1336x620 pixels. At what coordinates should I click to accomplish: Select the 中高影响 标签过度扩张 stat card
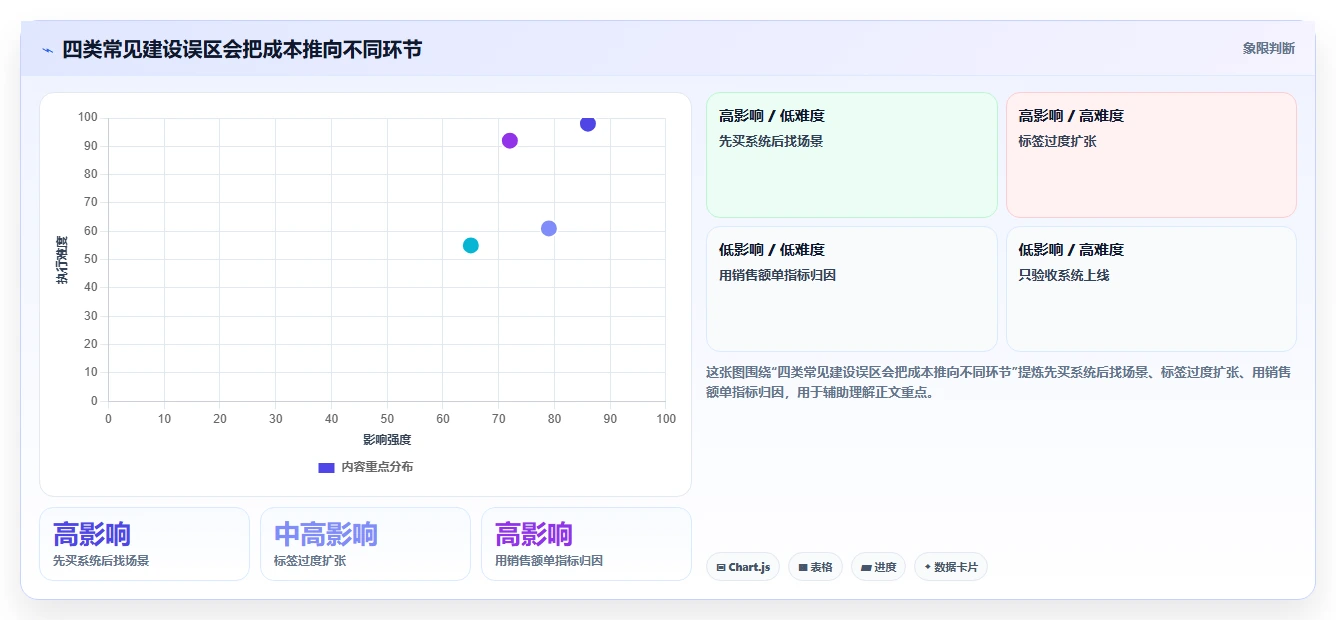point(365,544)
